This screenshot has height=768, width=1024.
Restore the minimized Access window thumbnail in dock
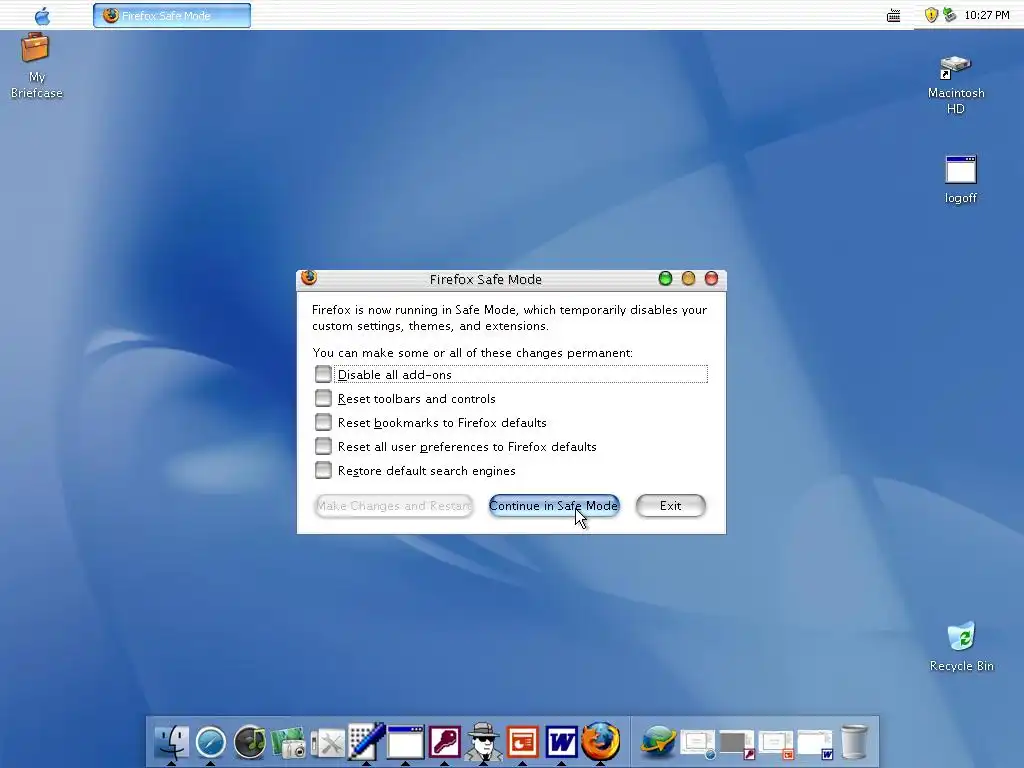737,744
